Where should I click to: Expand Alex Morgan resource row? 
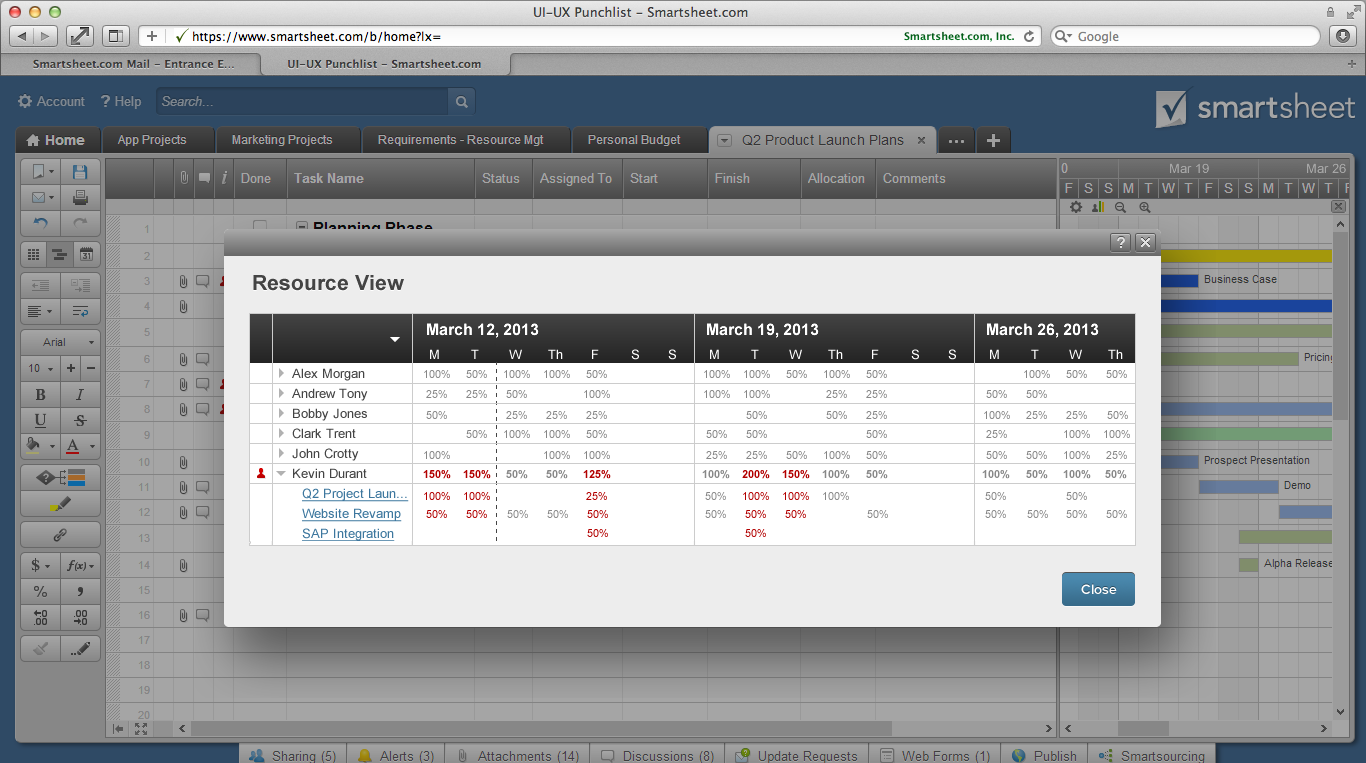point(282,373)
